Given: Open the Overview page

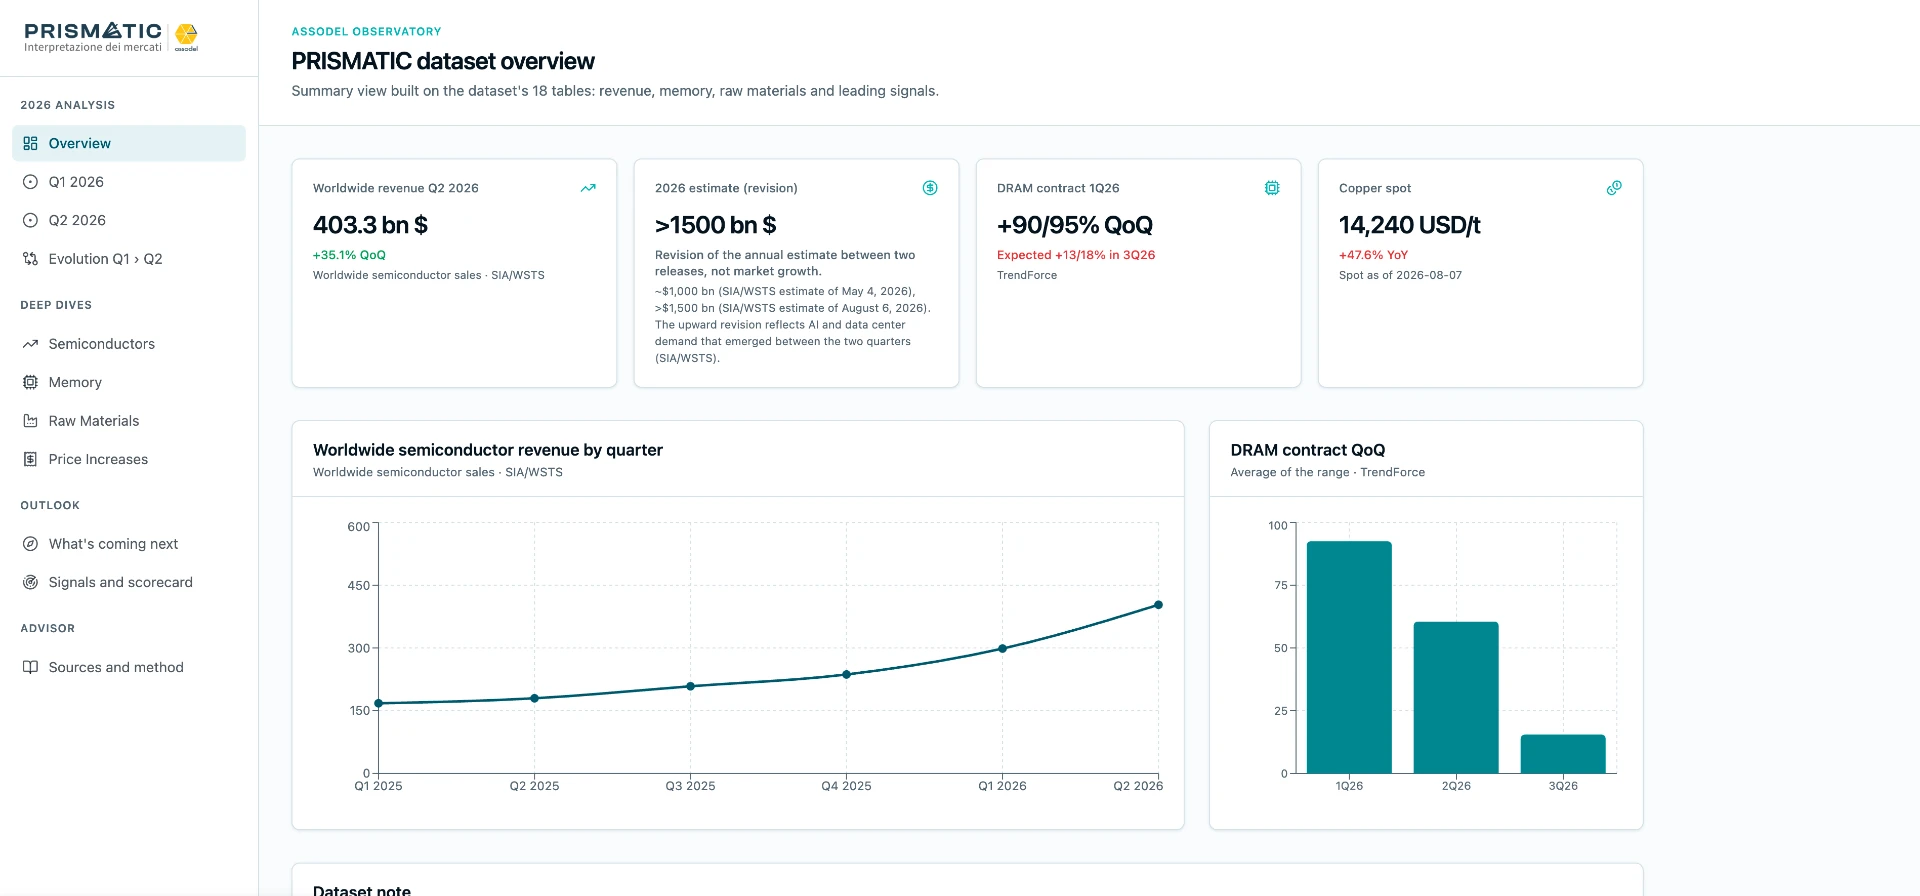Looking at the screenshot, I should (129, 143).
